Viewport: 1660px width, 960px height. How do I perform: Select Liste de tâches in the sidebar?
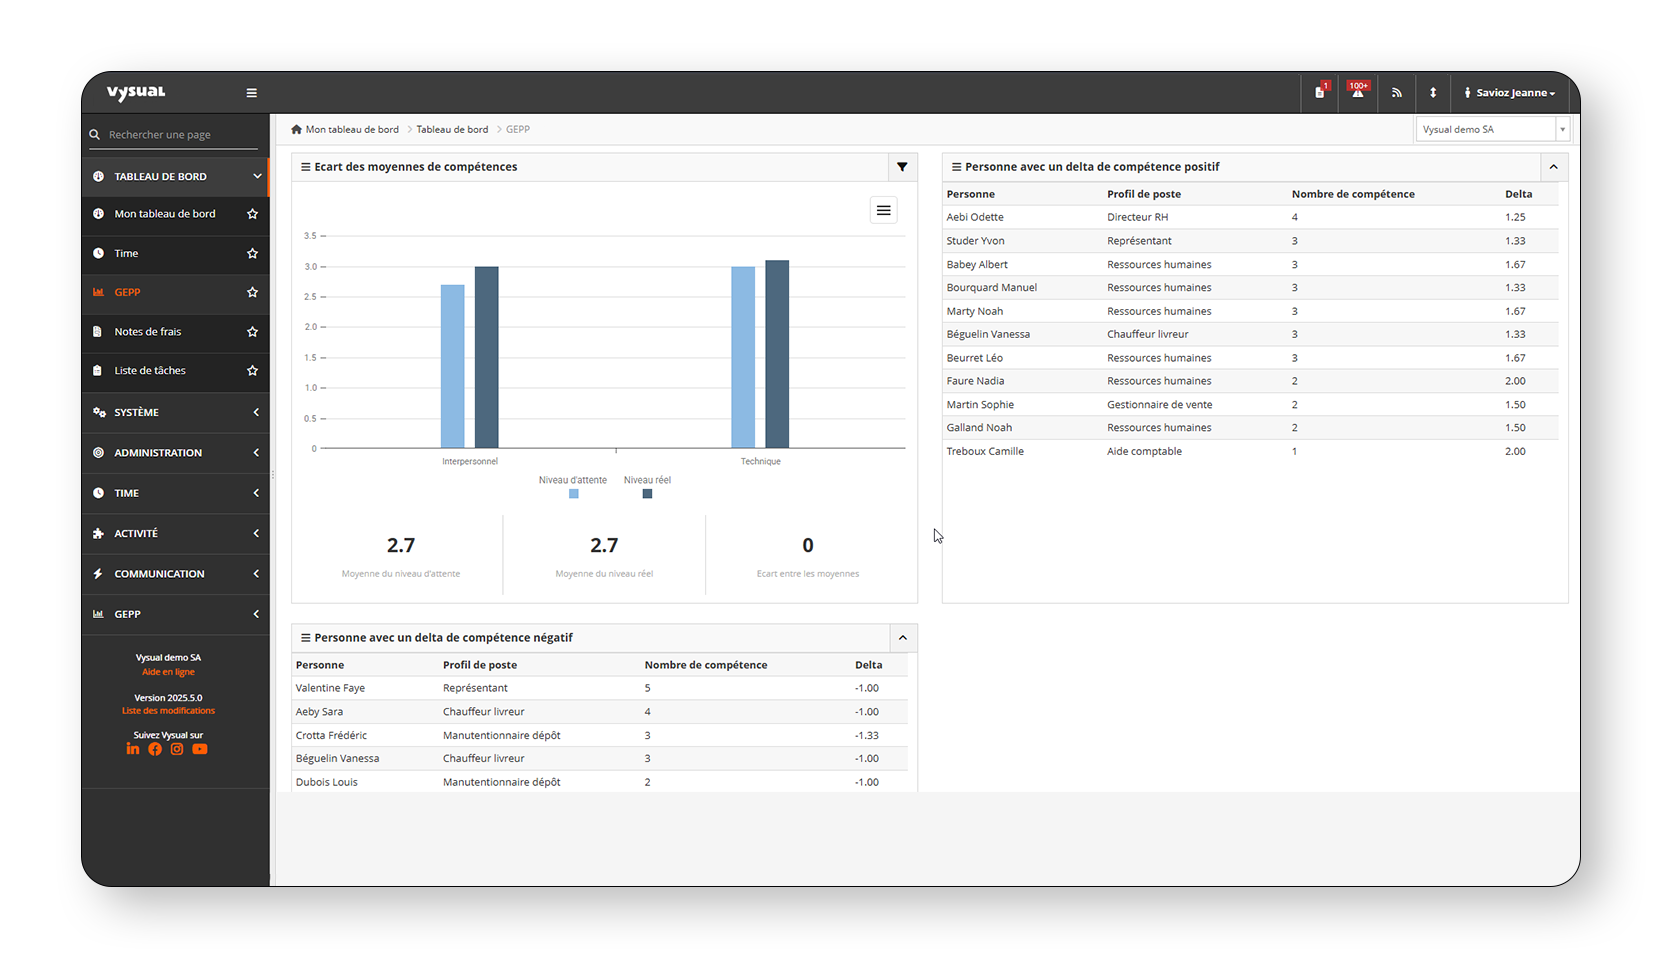pyautogui.click(x=150, y=371)
